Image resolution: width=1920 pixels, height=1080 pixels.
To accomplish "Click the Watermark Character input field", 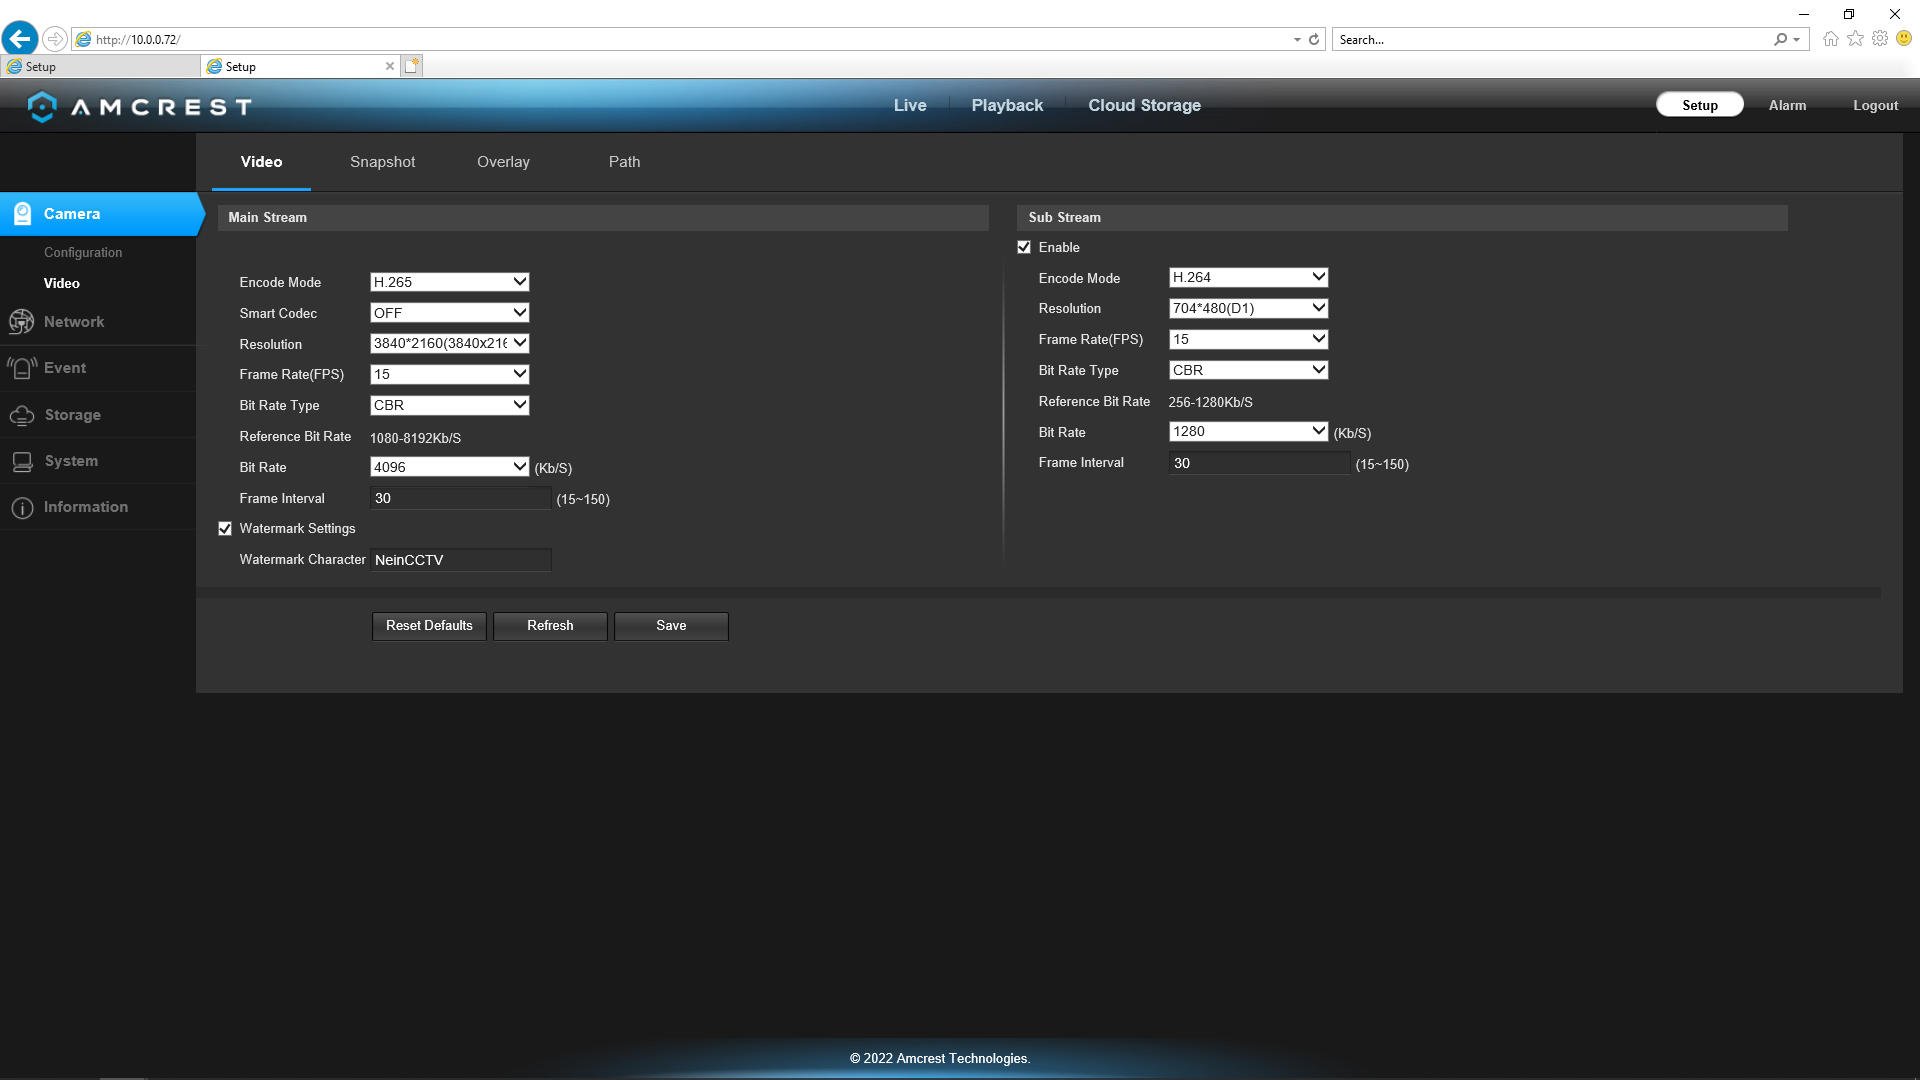I will (460, 560).
